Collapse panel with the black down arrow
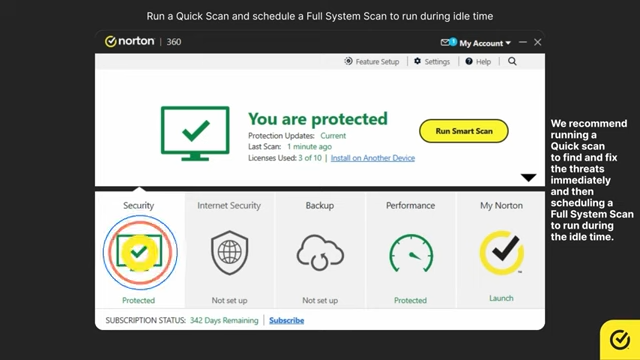 click(528, 178)
